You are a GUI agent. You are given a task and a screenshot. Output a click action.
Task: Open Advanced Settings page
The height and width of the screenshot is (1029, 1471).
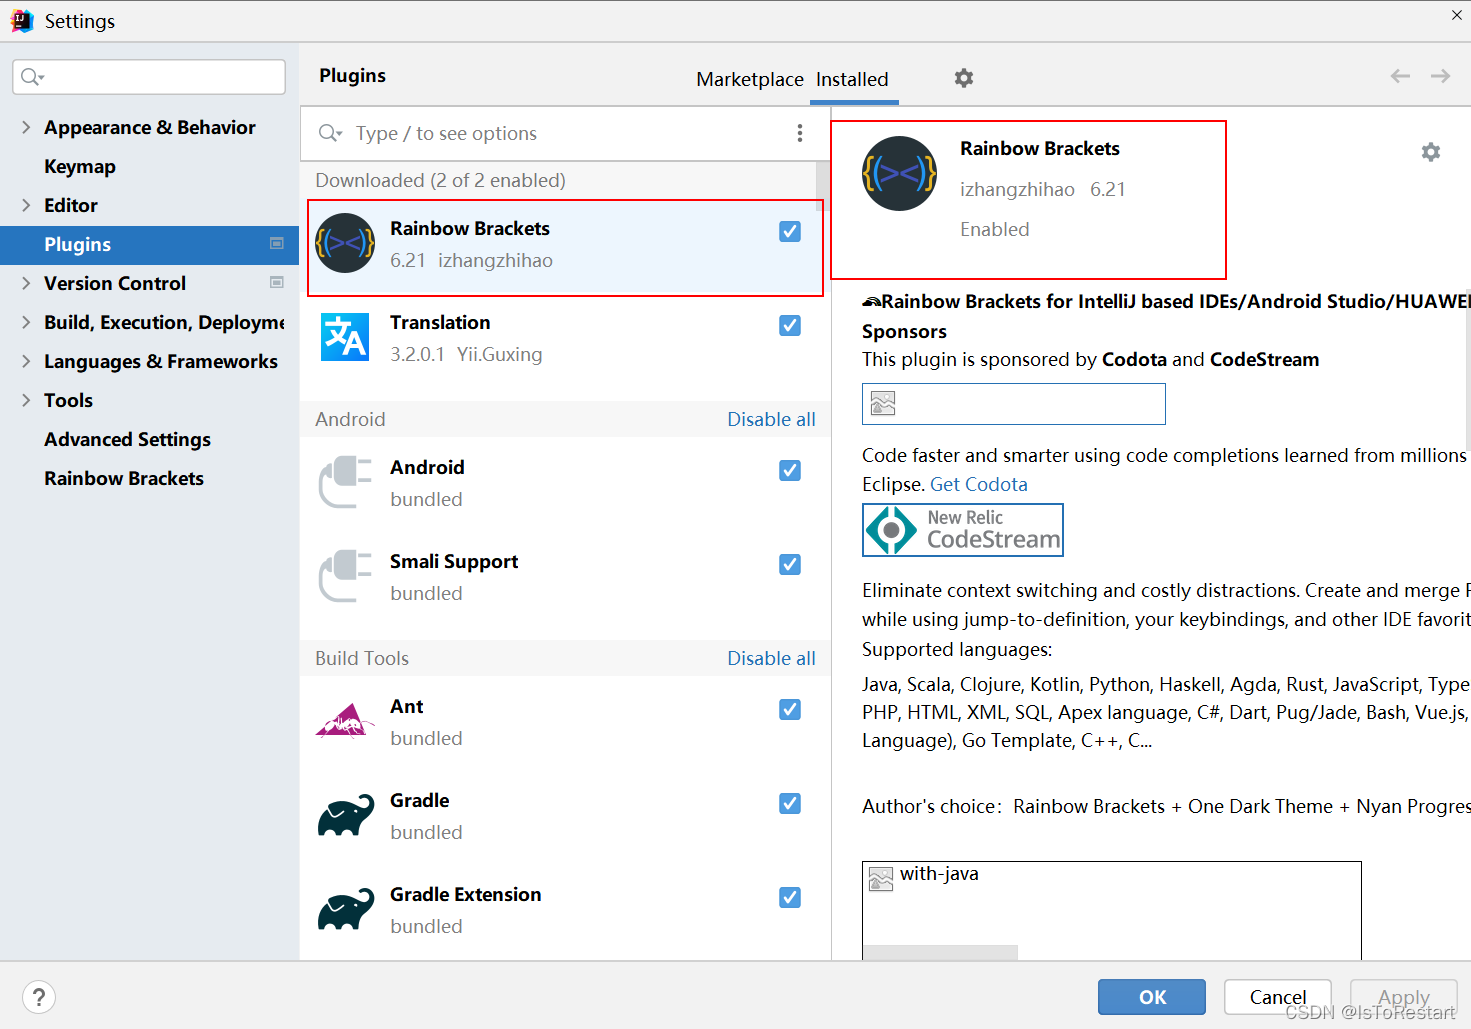tap(127, 439)
